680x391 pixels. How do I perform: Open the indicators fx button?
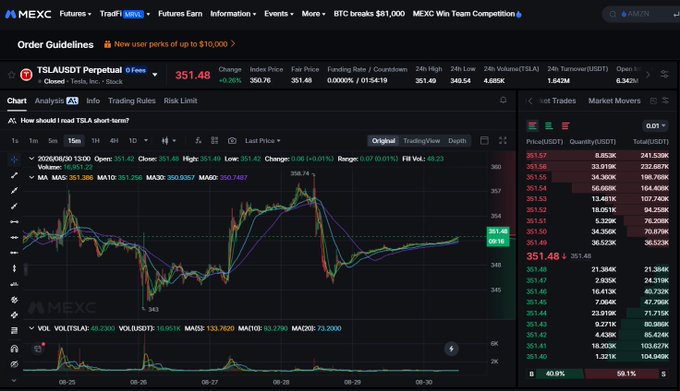pyautogui.click(x=198, y=140)
